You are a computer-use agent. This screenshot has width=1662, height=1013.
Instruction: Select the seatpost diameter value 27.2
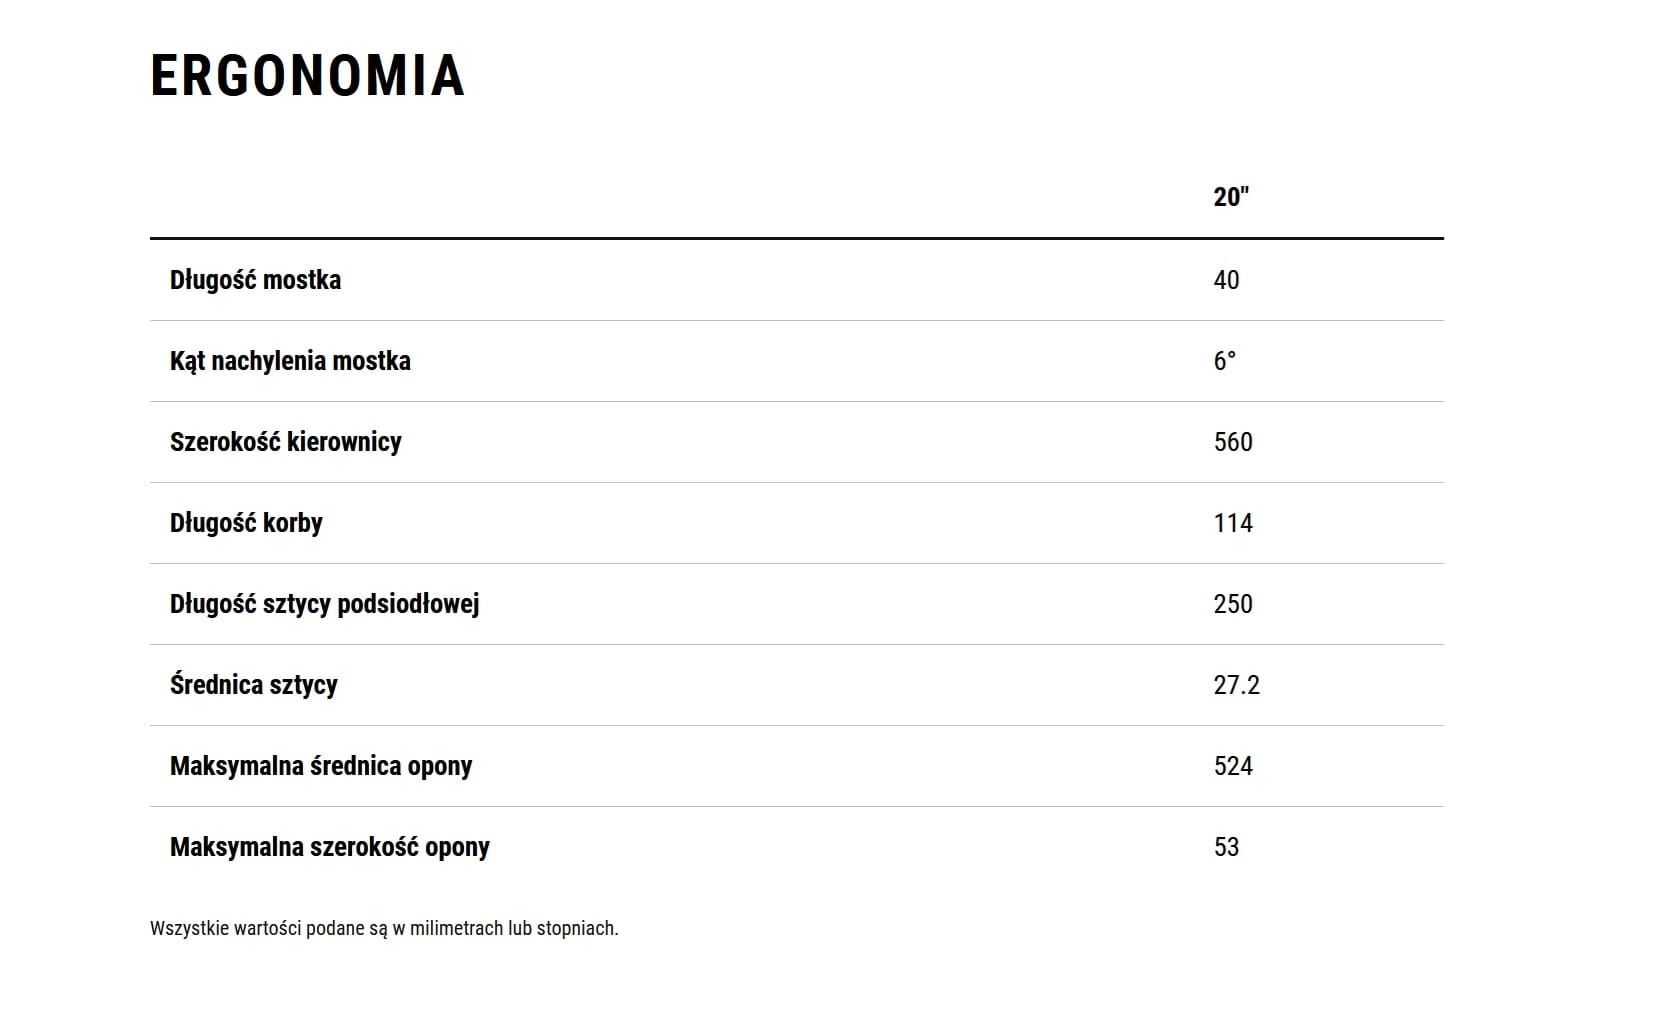pyautogui.click(x=1236, y=685)
